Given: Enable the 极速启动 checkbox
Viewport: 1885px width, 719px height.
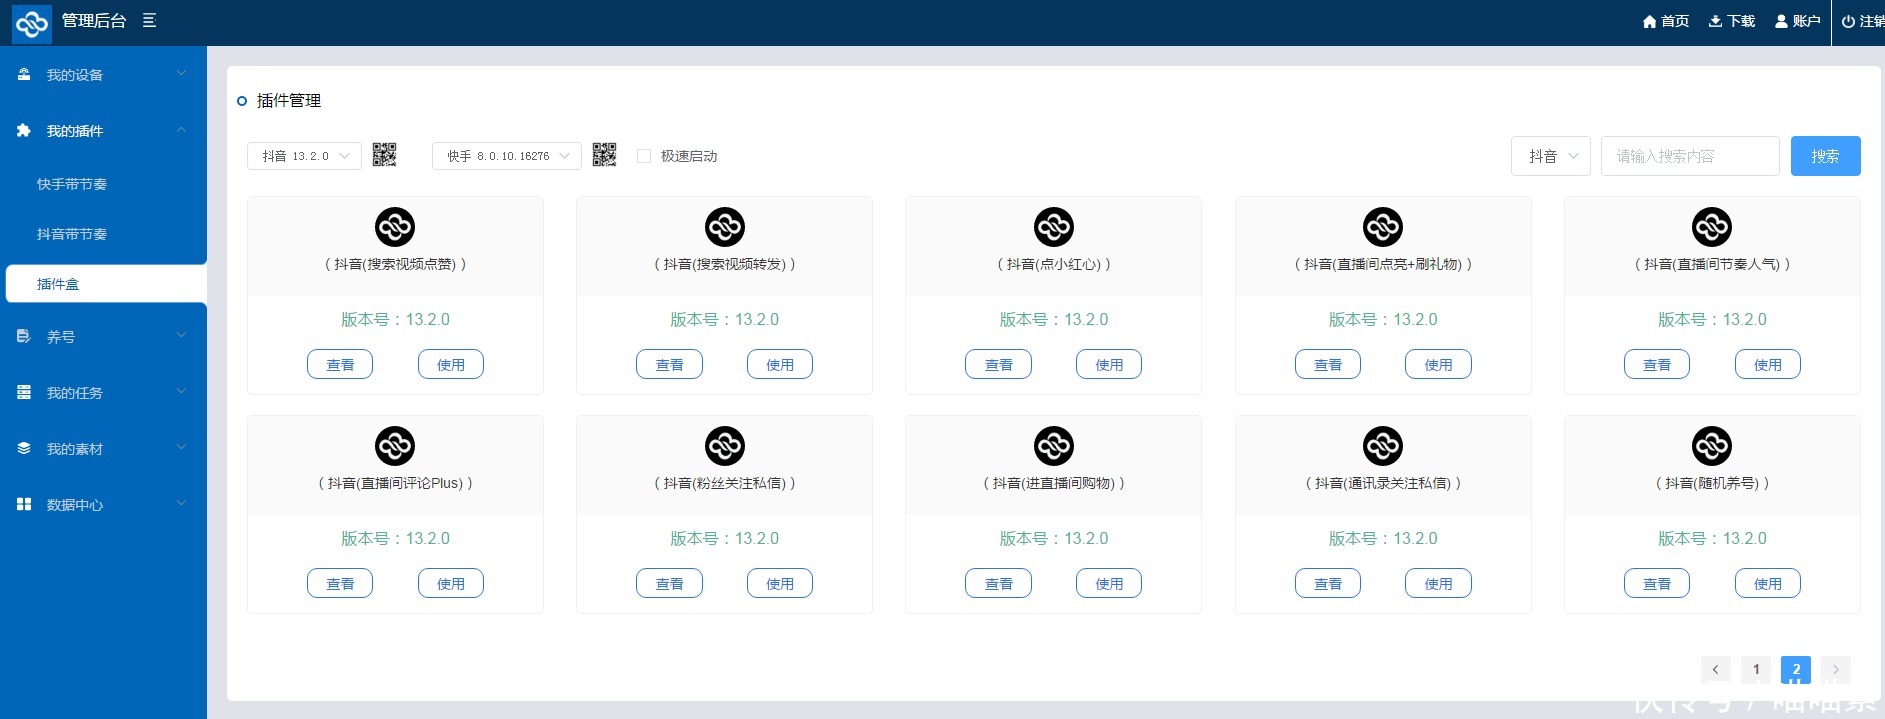Looking at the screenshot, I should click(x=644, y=156).
